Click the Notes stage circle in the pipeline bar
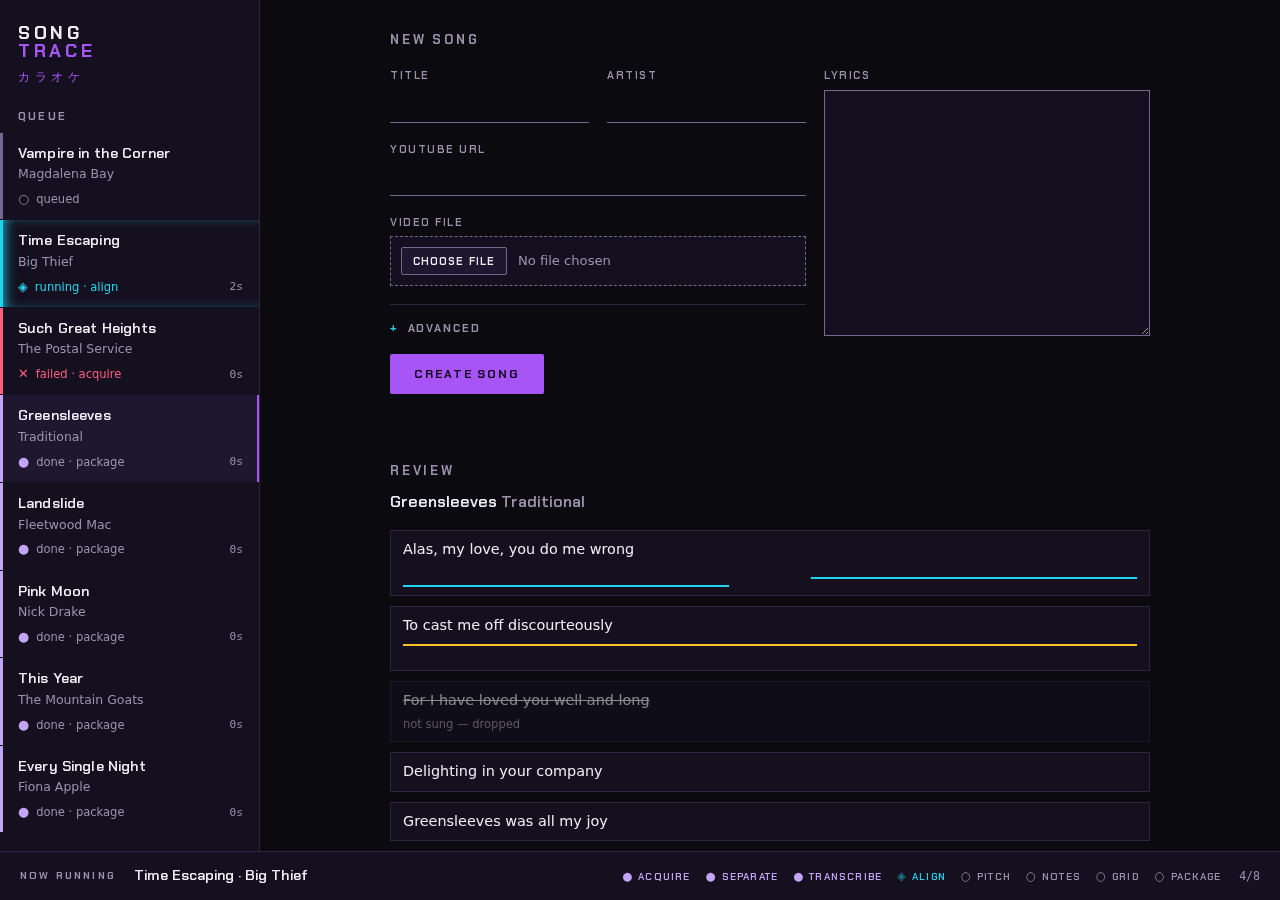The width and height of the screenshot is (1280, 900). pyautogui.click(x=1031, y=877)
